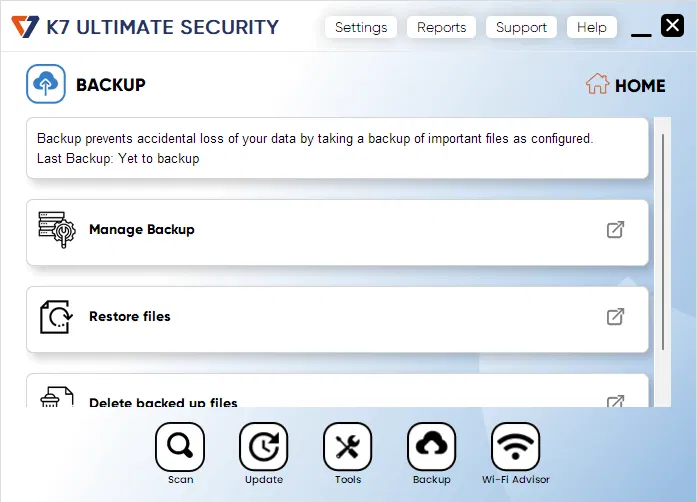
Task: Click the backup description text
Action: pyautogui.click(x=315, y=139)
